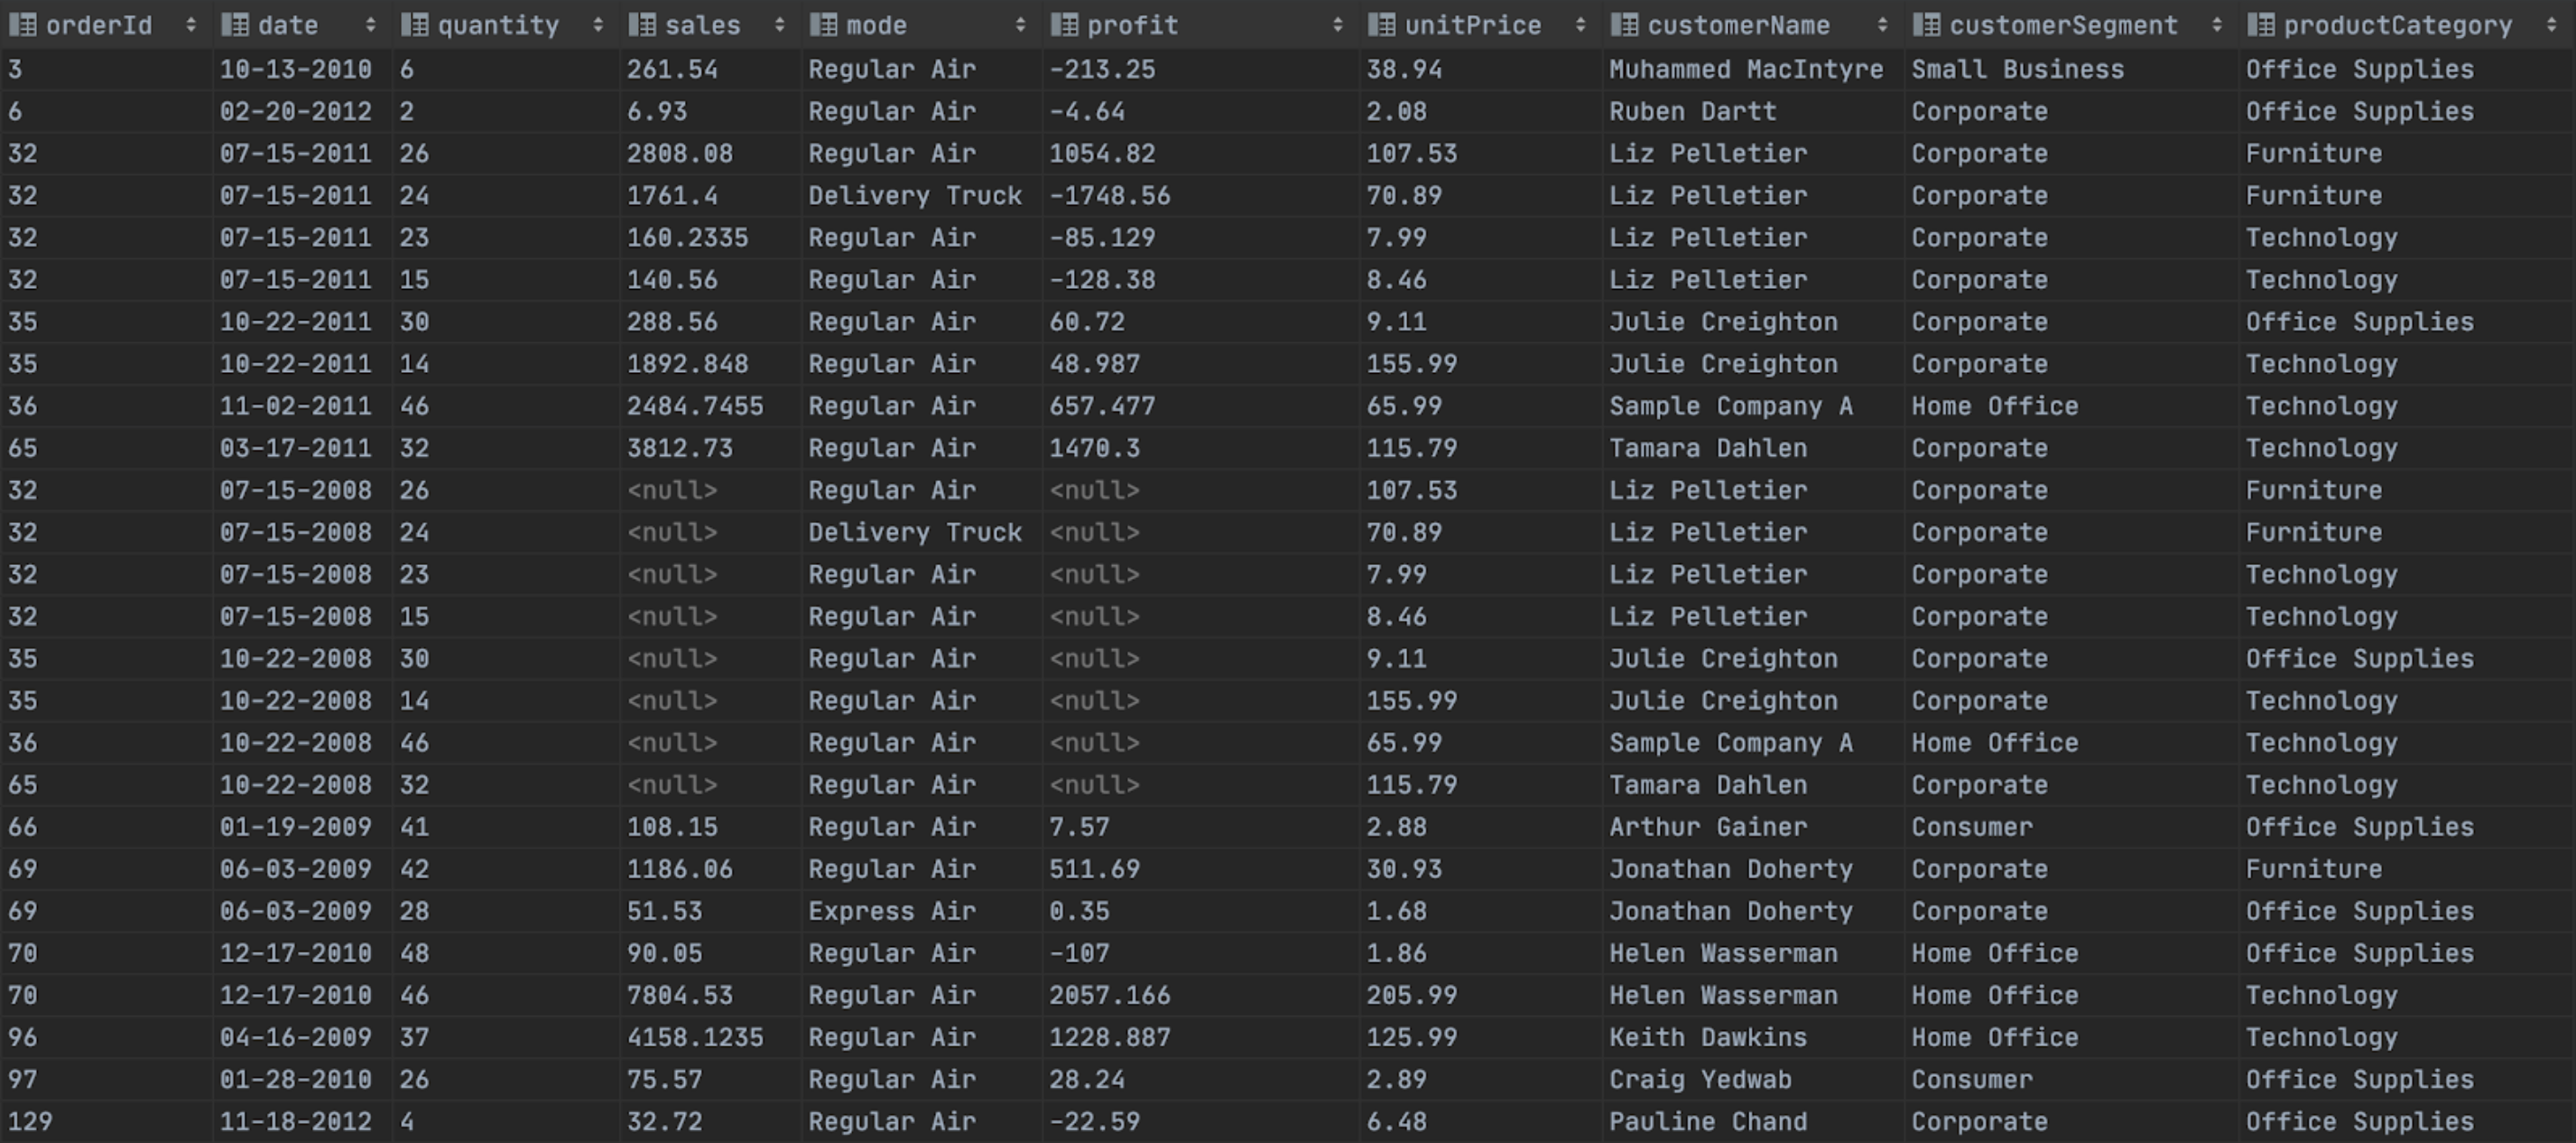Toggle sort arrows on customerName column
The width and height of the screenshot is (2576, 1143).
pyautogui.click(x=1882, y=25)
